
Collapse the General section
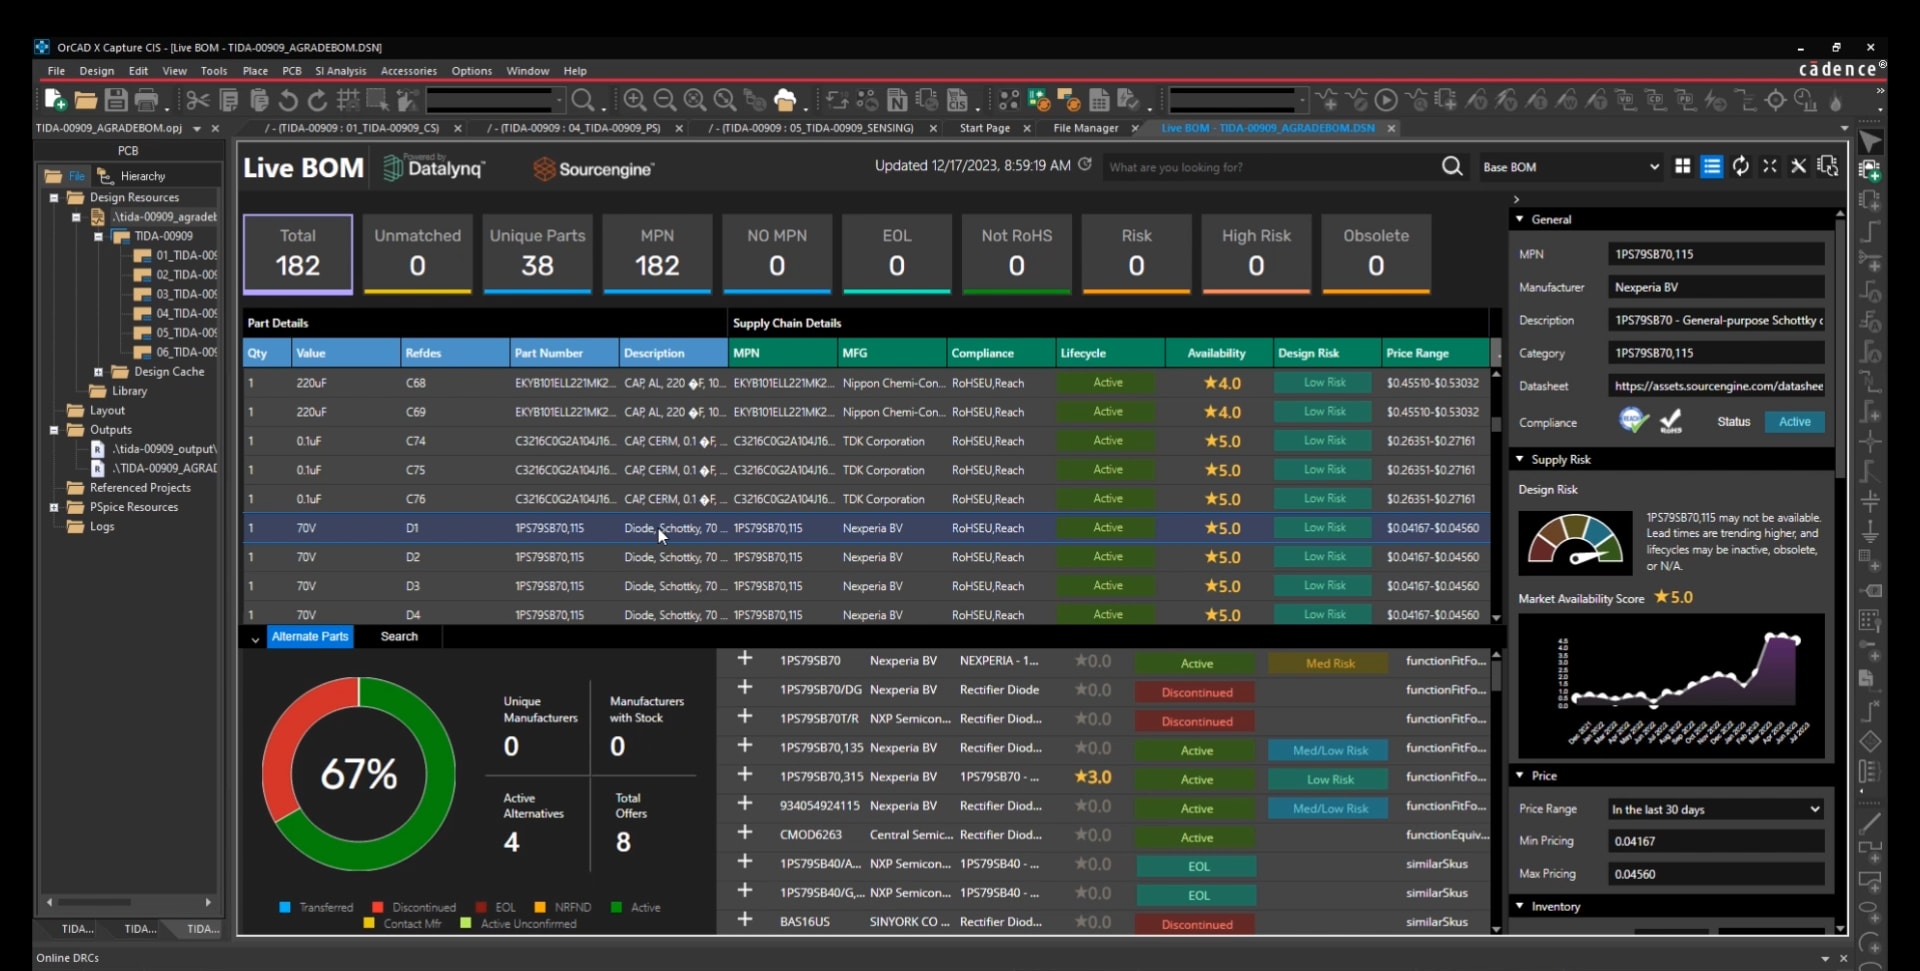coord(1520,219)
